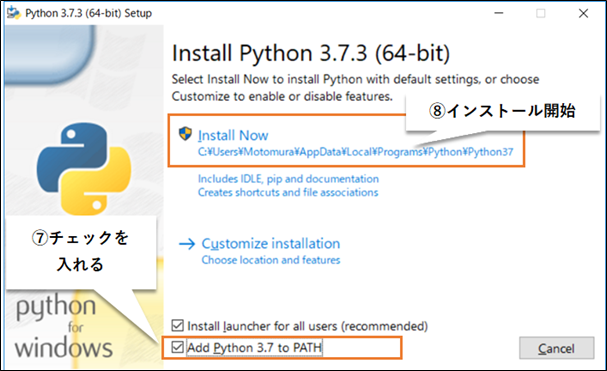607x371 pixels.
Task: Click 'Includes IDLE, pip and documentation' text
Action: pyautogui.click(x=288, y=179)
